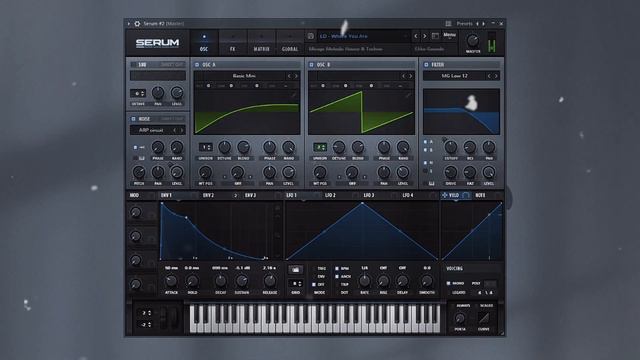The image size is (640, 360).
Task: Toggle the NOISE oscillator enable
Action: 133,119
